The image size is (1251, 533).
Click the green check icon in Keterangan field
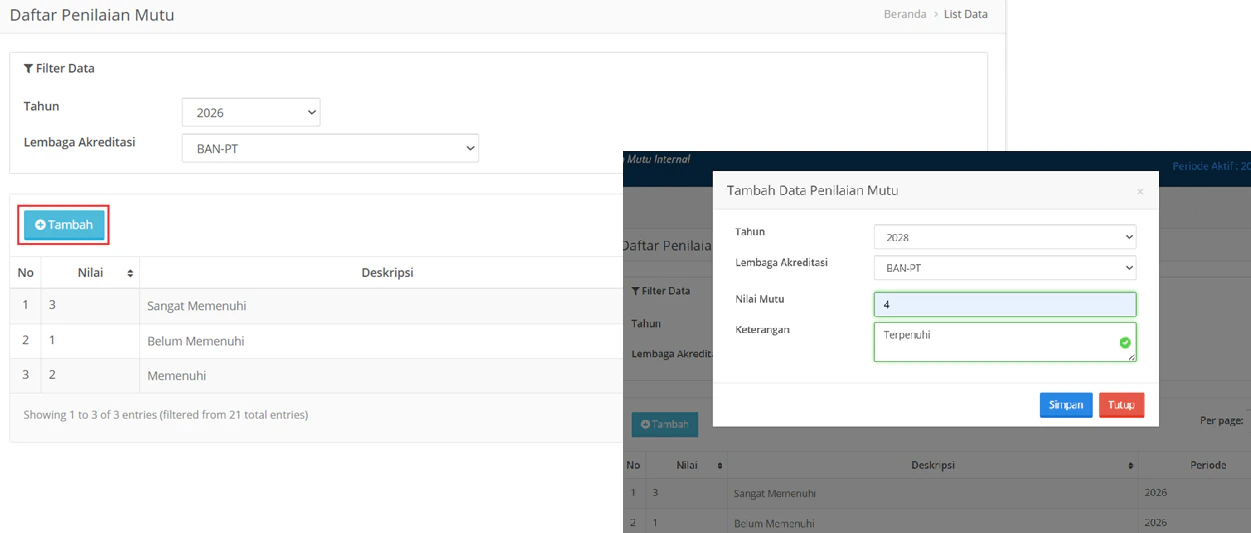[x=1125, y=342]
